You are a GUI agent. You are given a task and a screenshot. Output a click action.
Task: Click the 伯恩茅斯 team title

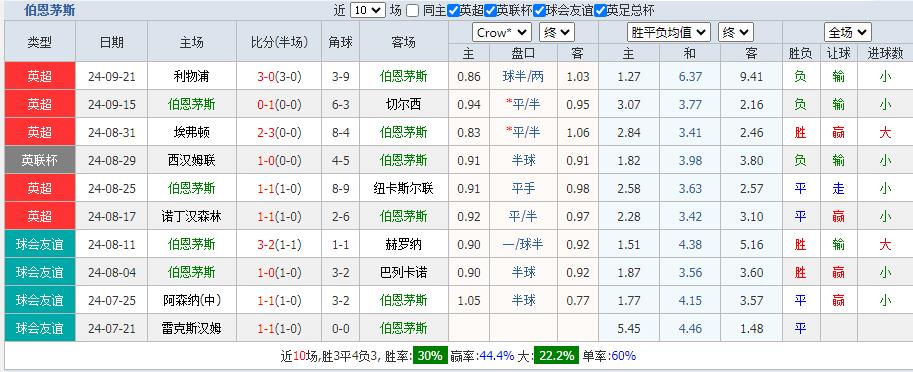49,10
